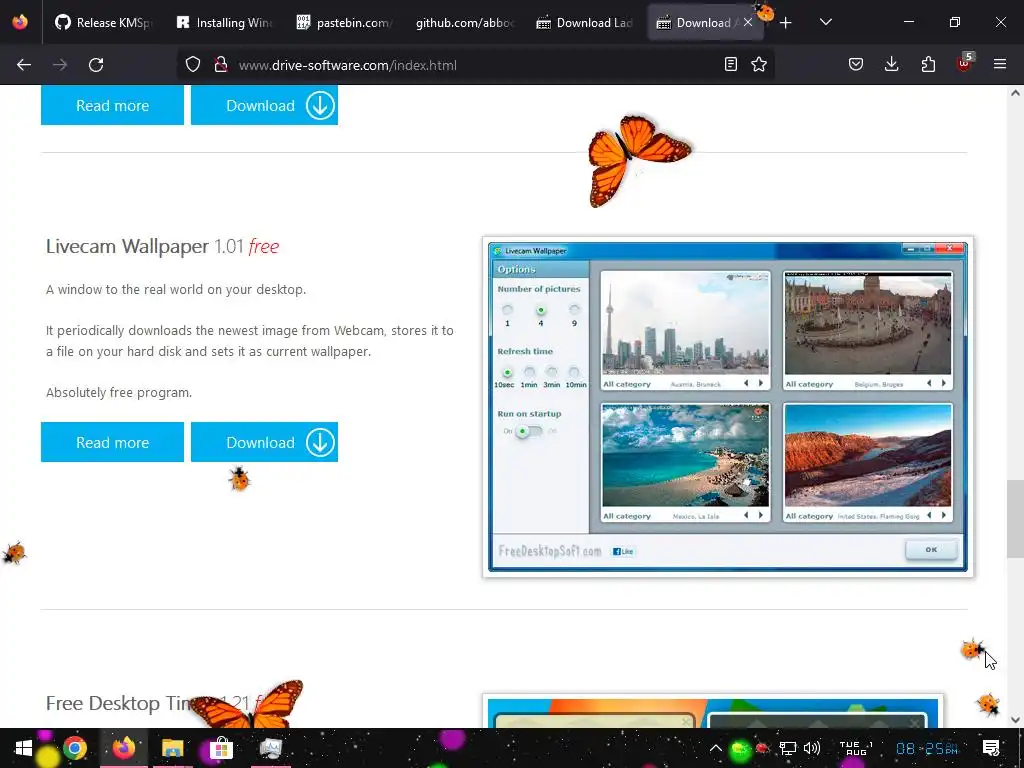Open uBlock Origin extension icon
Screen dimensions: 1024x768
(964, 63)
